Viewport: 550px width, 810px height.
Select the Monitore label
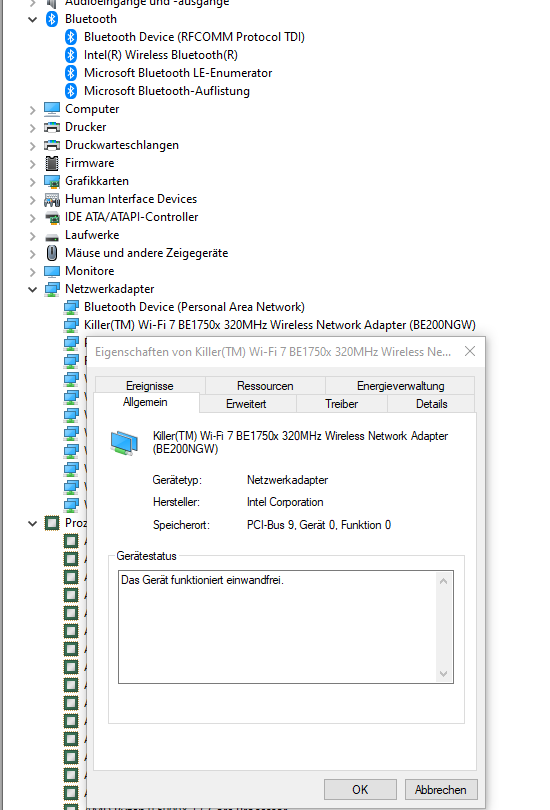coord(89,271)
